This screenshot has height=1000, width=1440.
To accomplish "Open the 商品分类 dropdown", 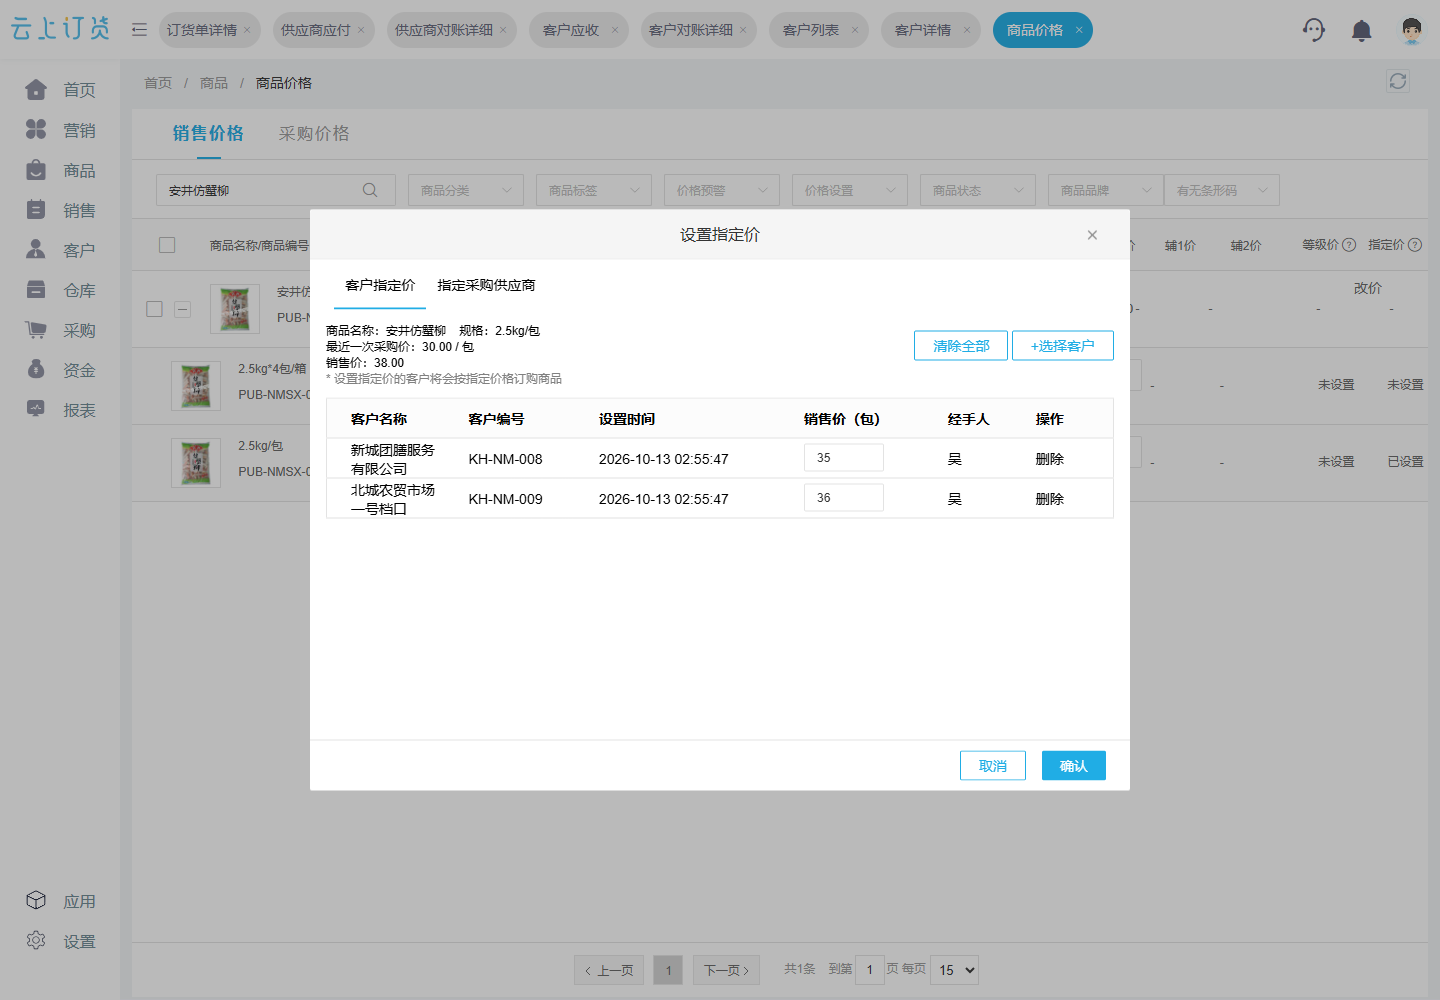I will coord(466,190).
